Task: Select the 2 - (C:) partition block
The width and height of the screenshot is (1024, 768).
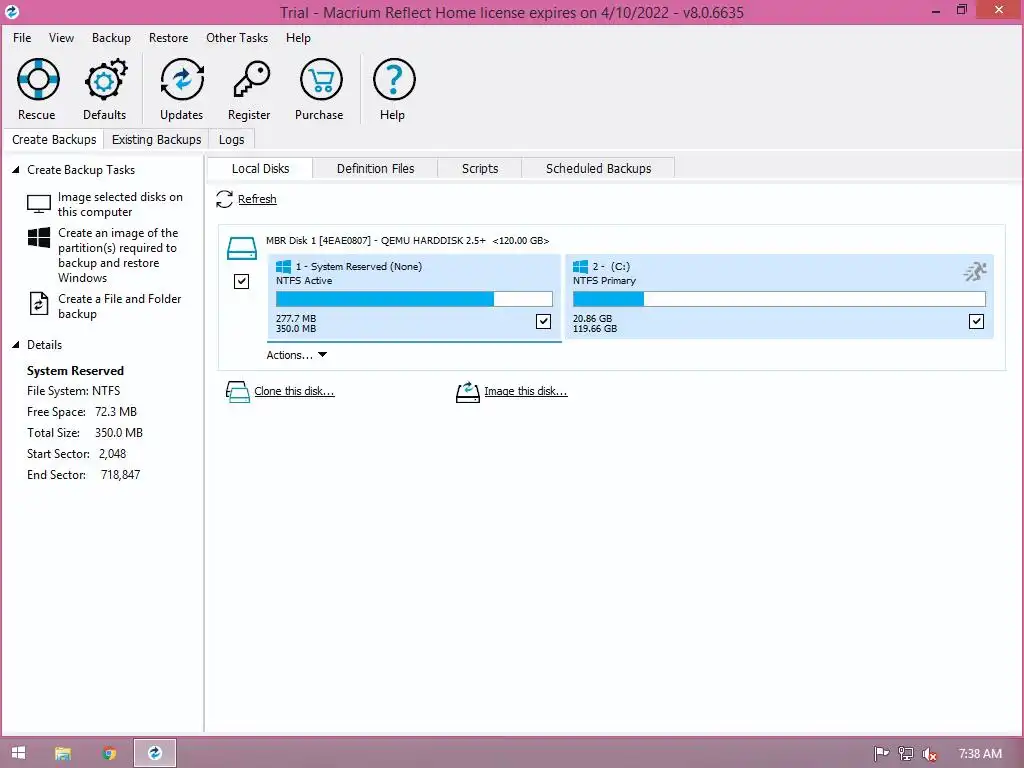Action: click(x=779, y=297)
